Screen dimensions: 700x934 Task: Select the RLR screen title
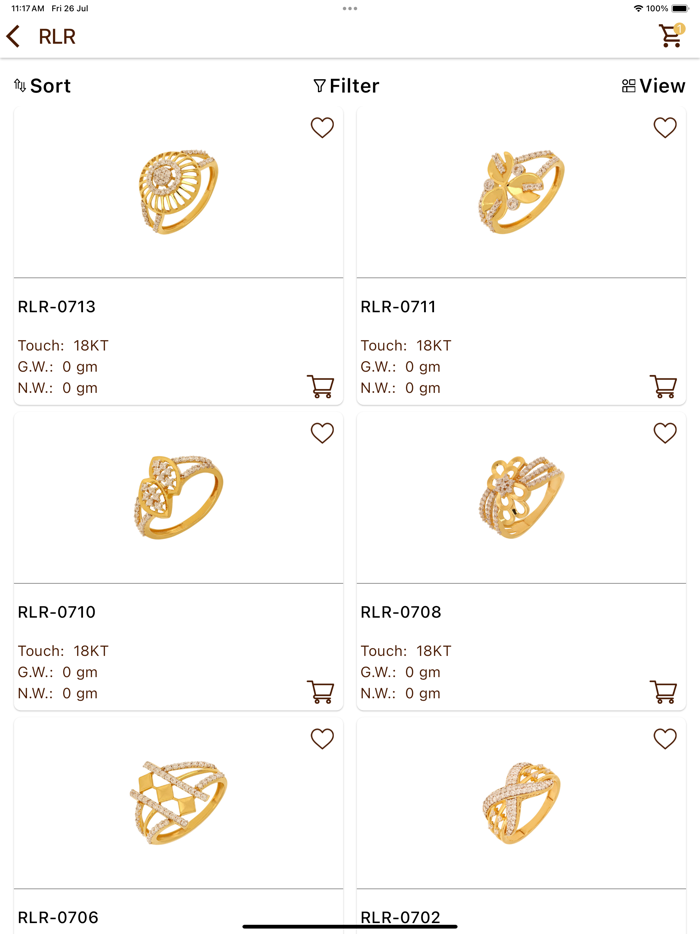coord(57,36)
